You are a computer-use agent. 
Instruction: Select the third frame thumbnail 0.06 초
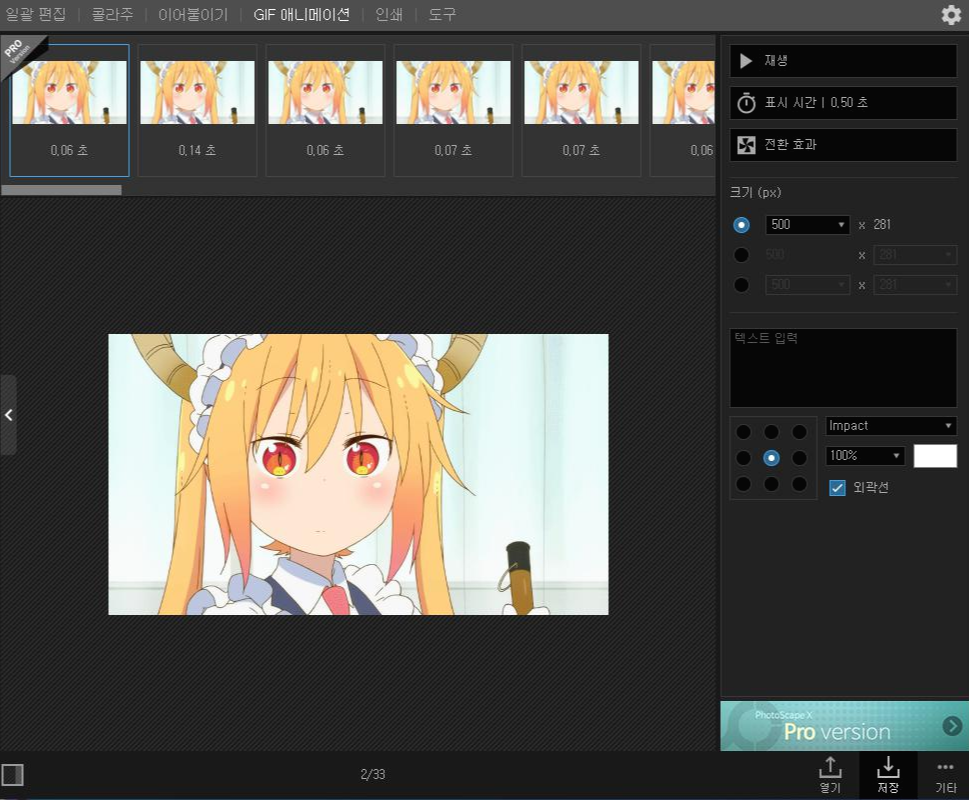pyautogui.click(x=325, y=110)
